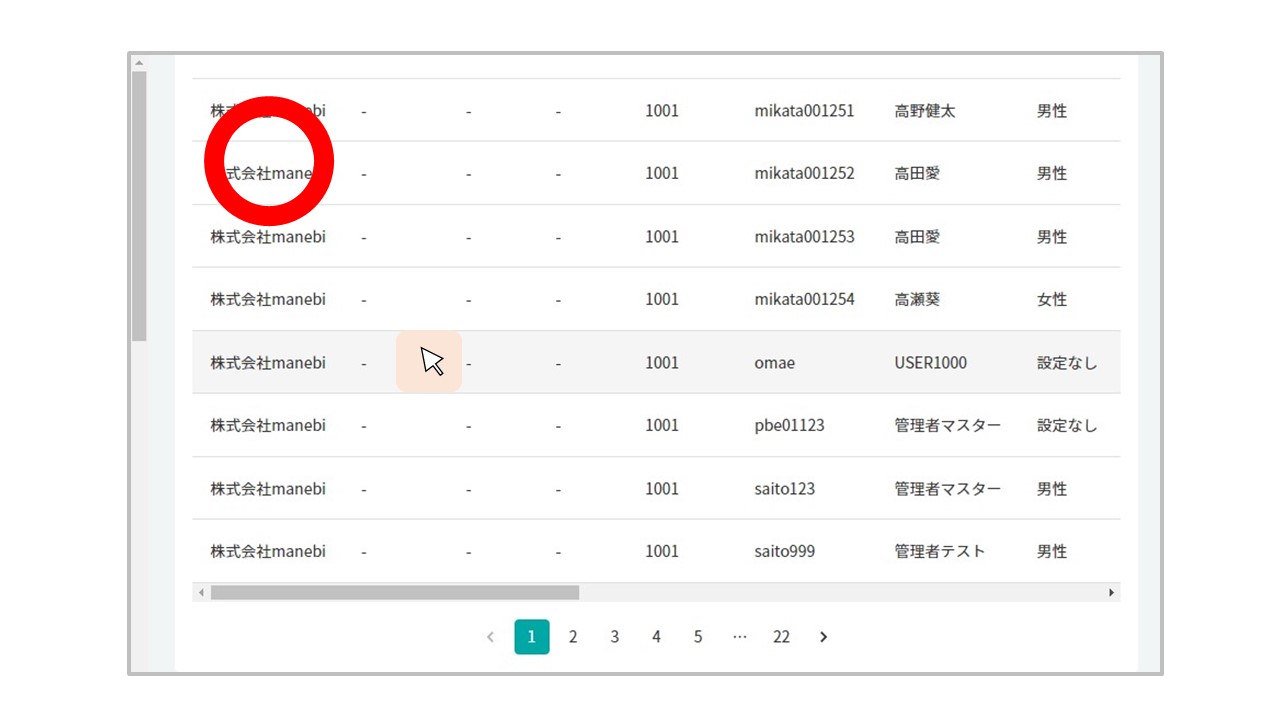Open page 4 in pagination
This screenshot has height=720, width=1280.
(656, 637)
